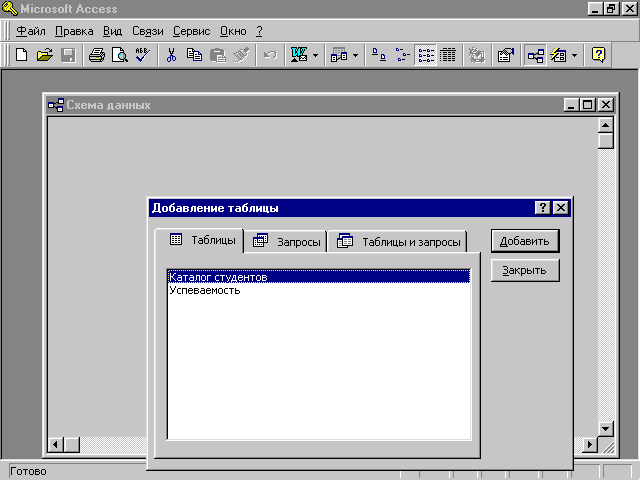Viewport: 640px width, 480px height.
Task: Switch to the Таблицы и запросы tab
Action: 397,242
